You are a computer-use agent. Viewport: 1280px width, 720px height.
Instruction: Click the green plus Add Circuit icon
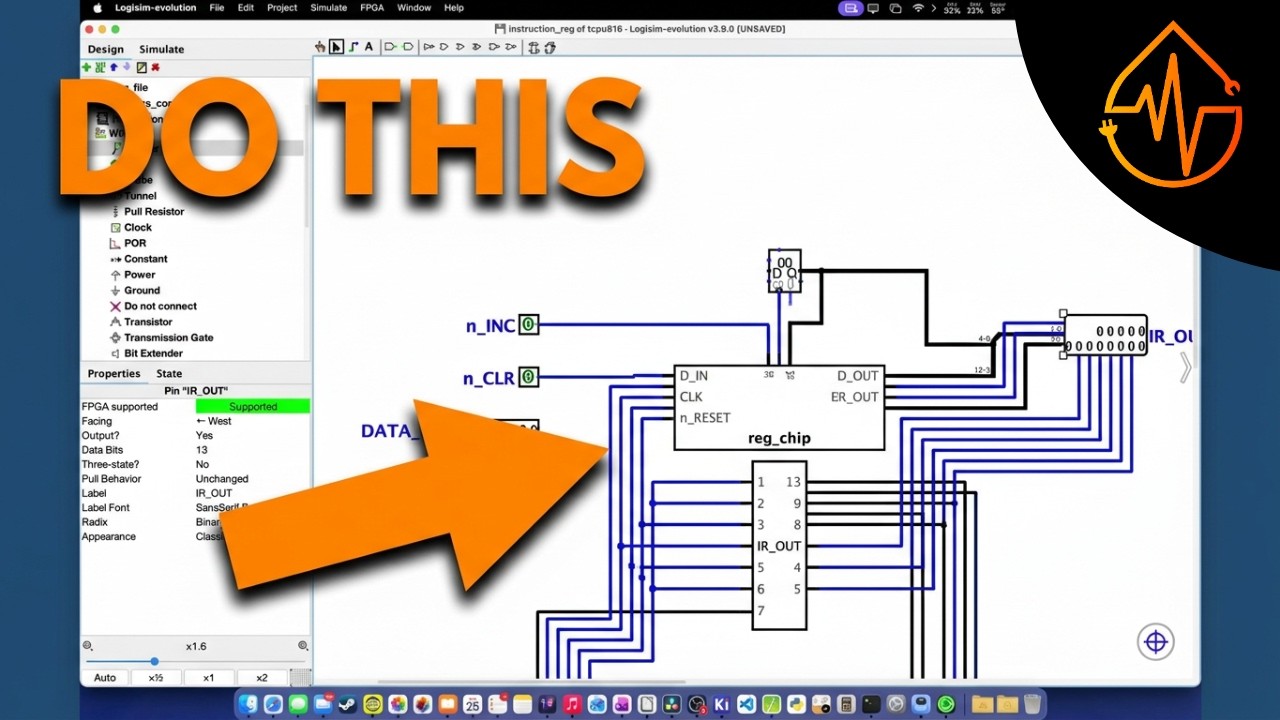pos(87,67)
